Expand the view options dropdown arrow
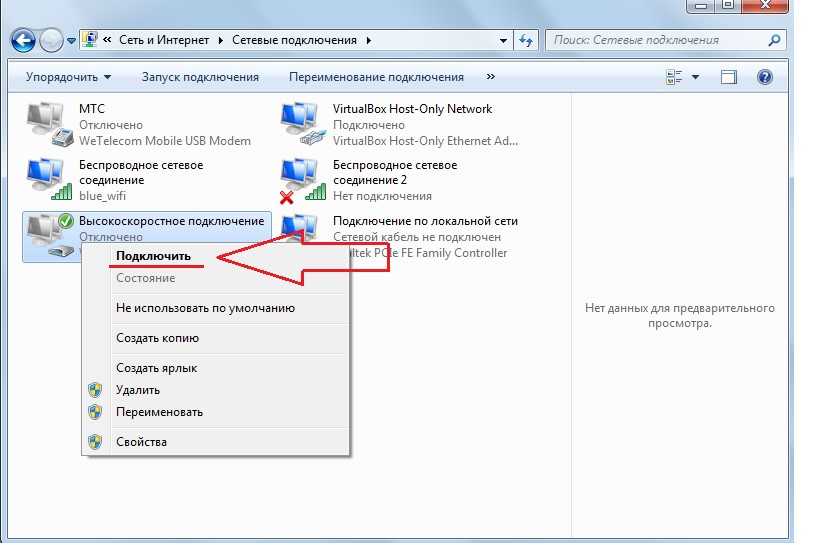817x545 pixels. point(696,77)
